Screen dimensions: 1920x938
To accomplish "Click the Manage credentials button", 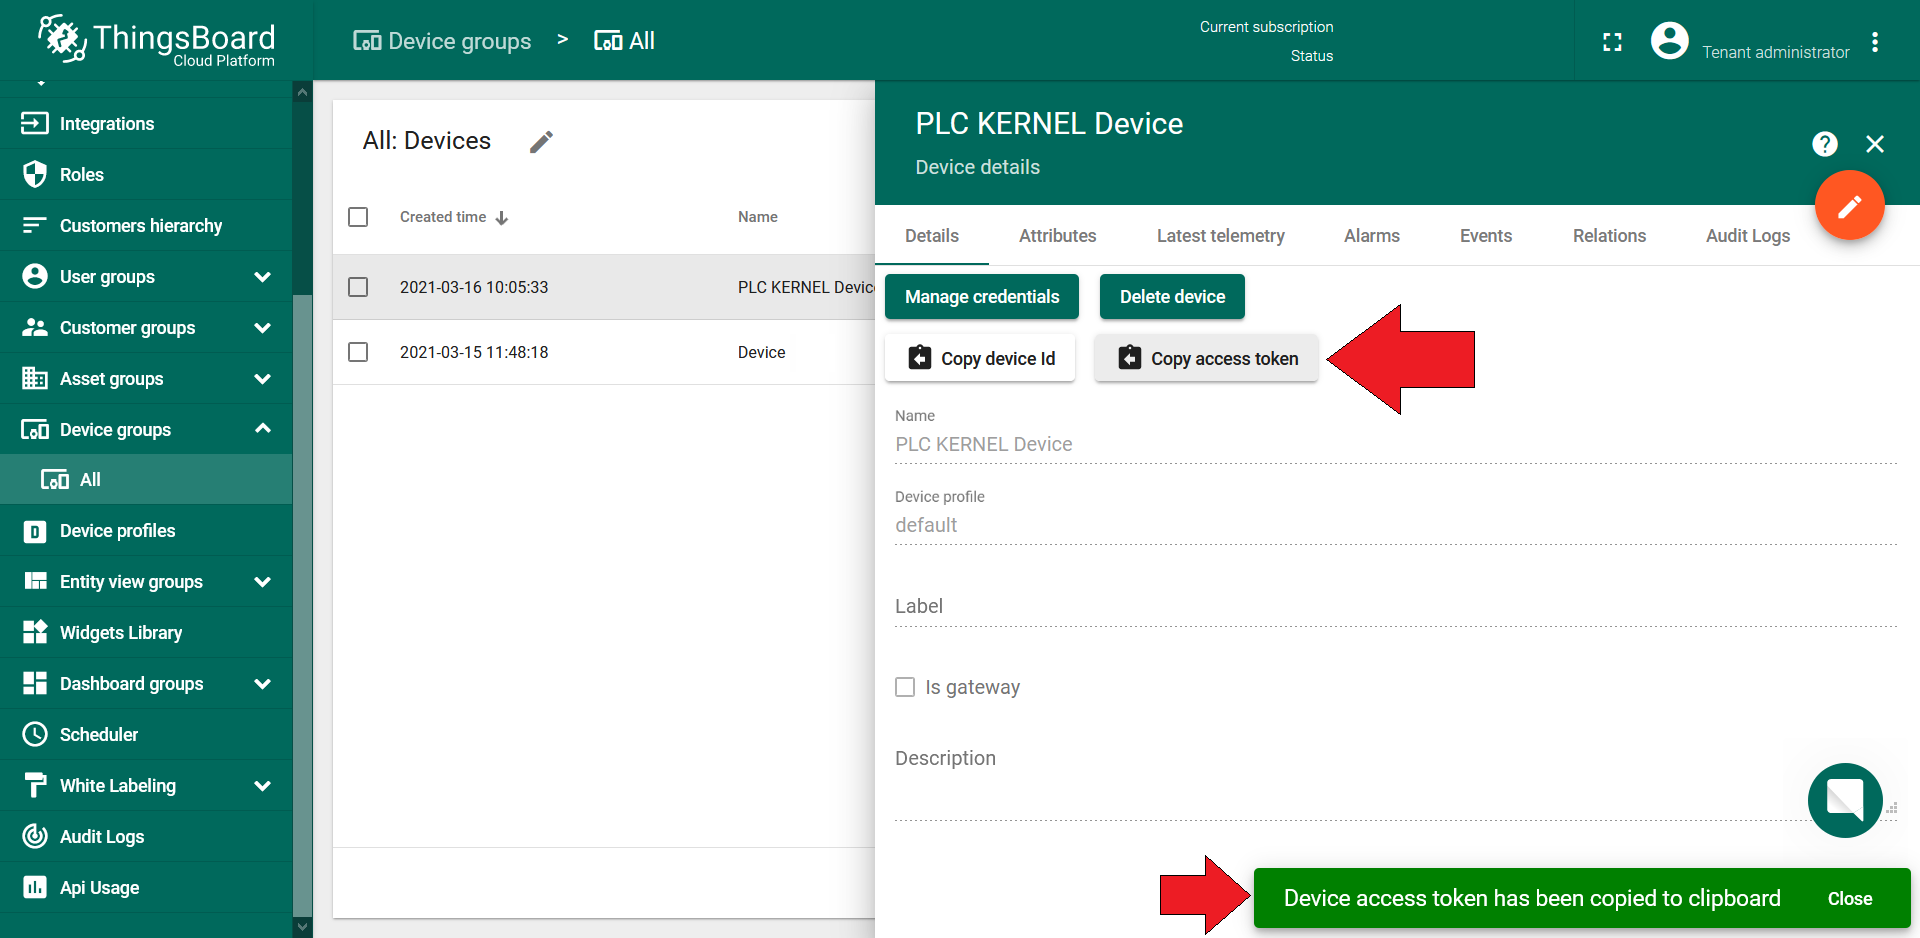I will 981,297.
